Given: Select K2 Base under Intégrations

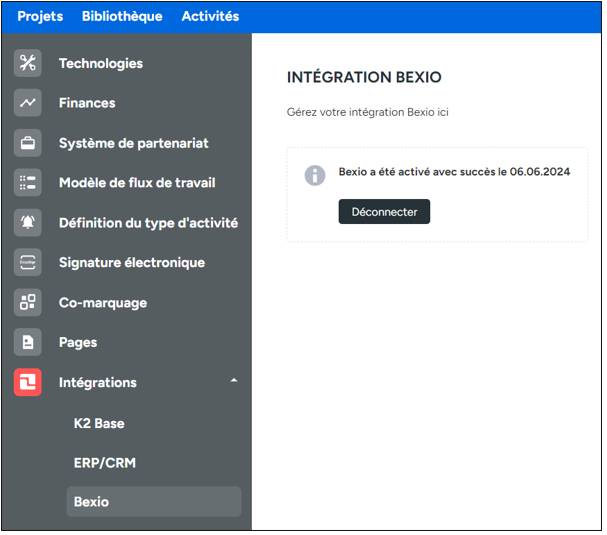Looking at the screenshot, I should pos(99,423).
